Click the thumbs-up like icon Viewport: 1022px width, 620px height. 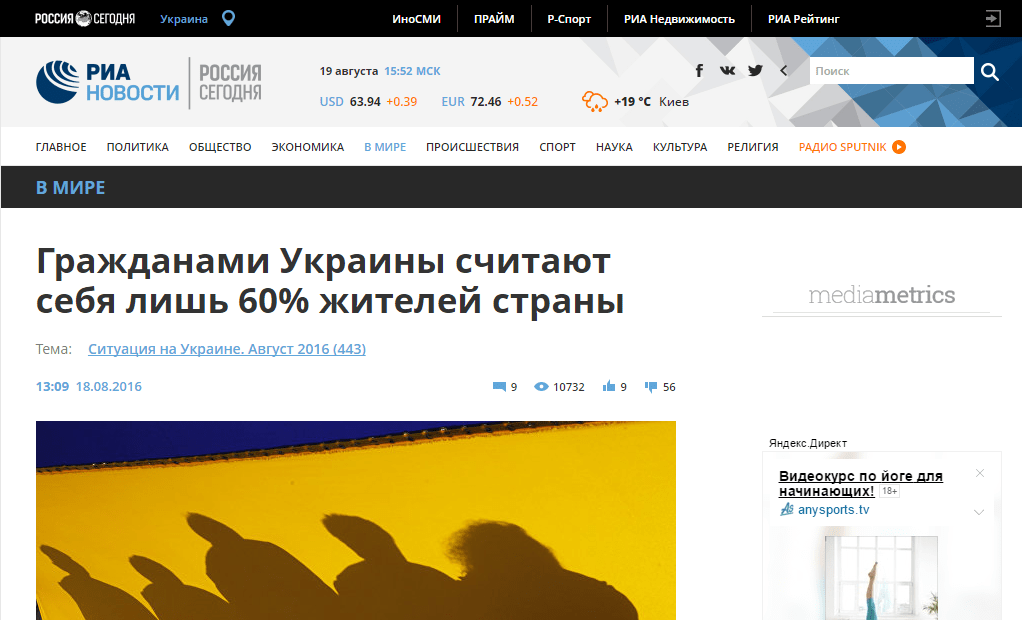click(x=609, y=386)
